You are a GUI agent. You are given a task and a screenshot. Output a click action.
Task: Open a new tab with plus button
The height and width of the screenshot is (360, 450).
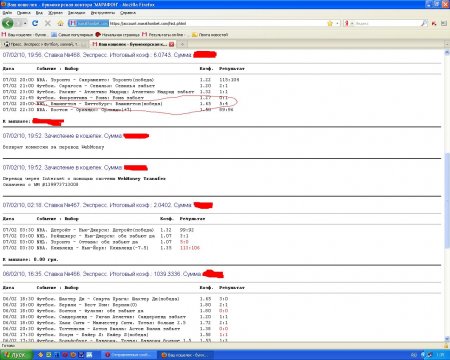pos(182,44)
